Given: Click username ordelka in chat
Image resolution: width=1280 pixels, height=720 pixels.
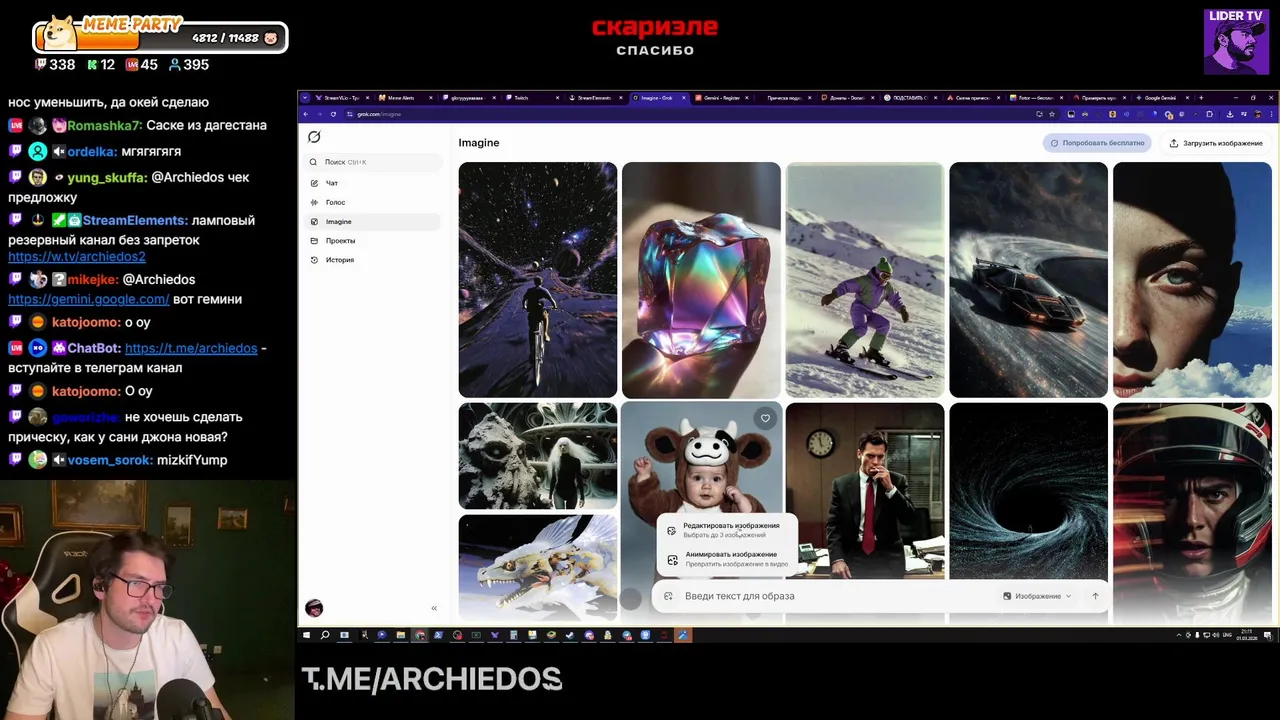Looking at the screenshot, I should pyautogui.click(x=94, y=151).
